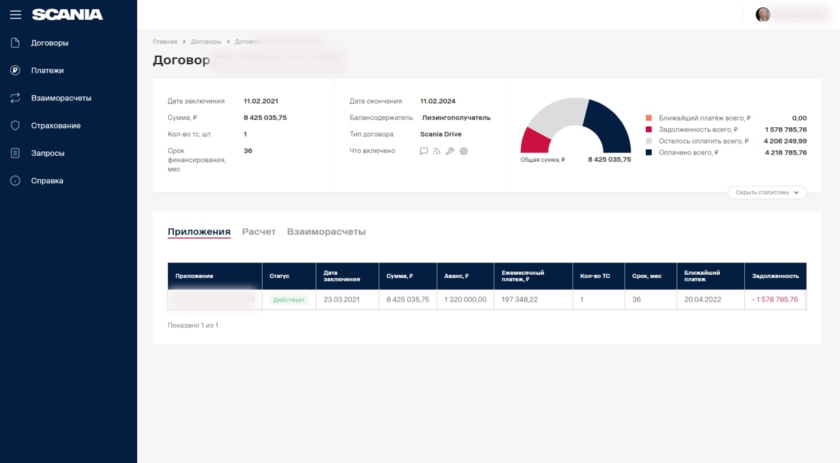
Task: Select the Приложения tab
Action: 199,231
